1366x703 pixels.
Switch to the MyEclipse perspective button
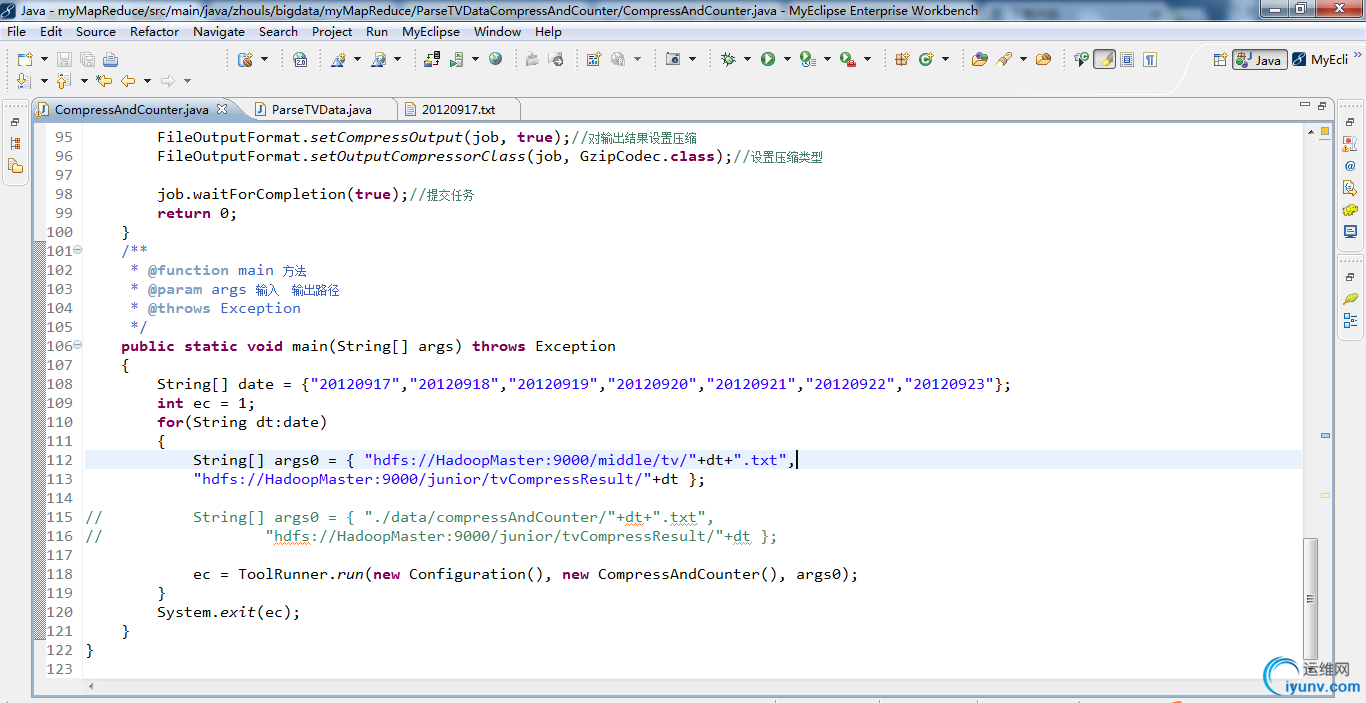tap(1319, 60)
